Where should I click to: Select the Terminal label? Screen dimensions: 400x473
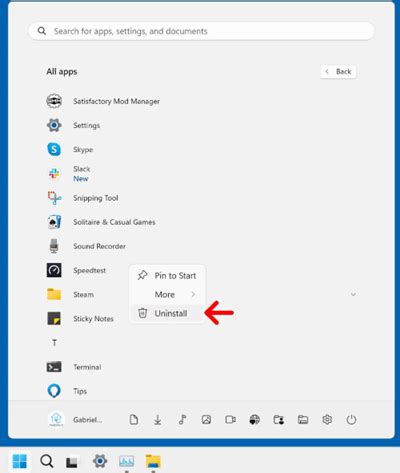click(x=87, y=367)
